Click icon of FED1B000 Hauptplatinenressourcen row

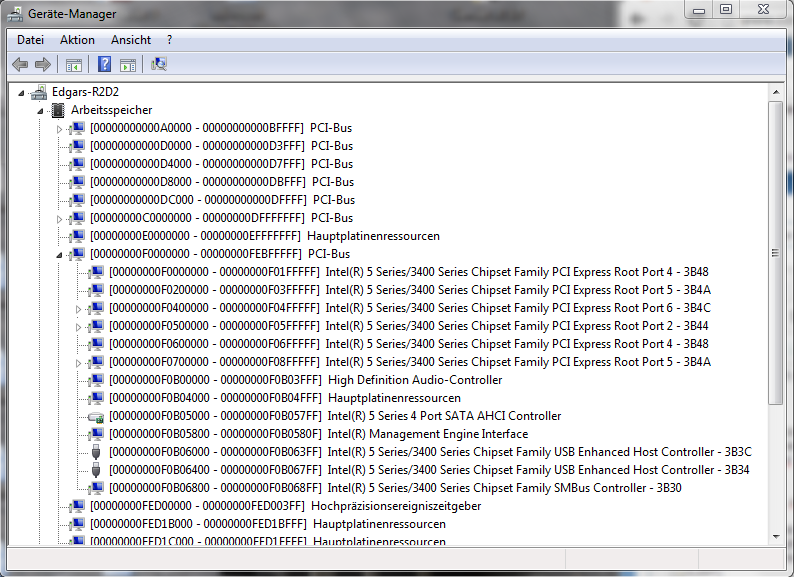click(x=77, y=524)
